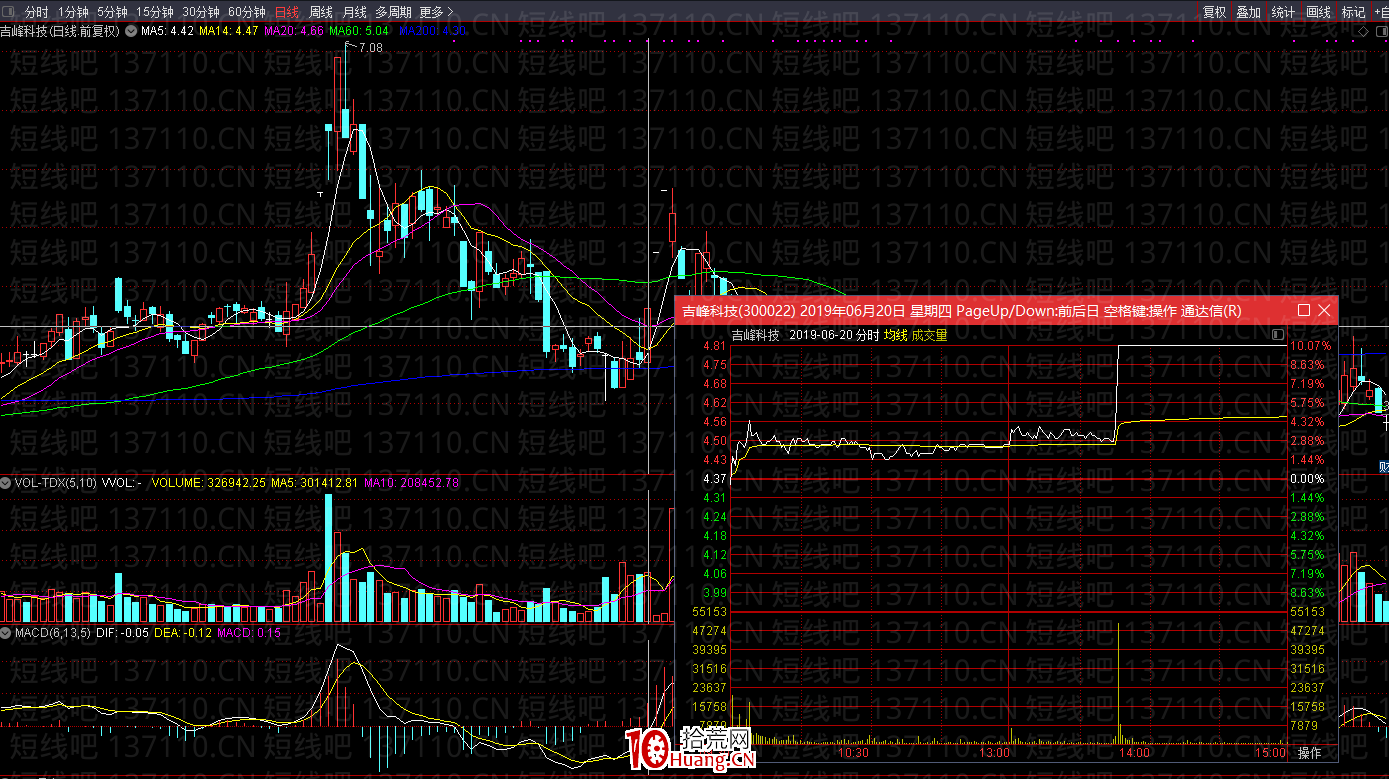Viewport: 1389px width, 779px height.
Task: Click the 标记 mark button
Action: tap(1353, 12)
